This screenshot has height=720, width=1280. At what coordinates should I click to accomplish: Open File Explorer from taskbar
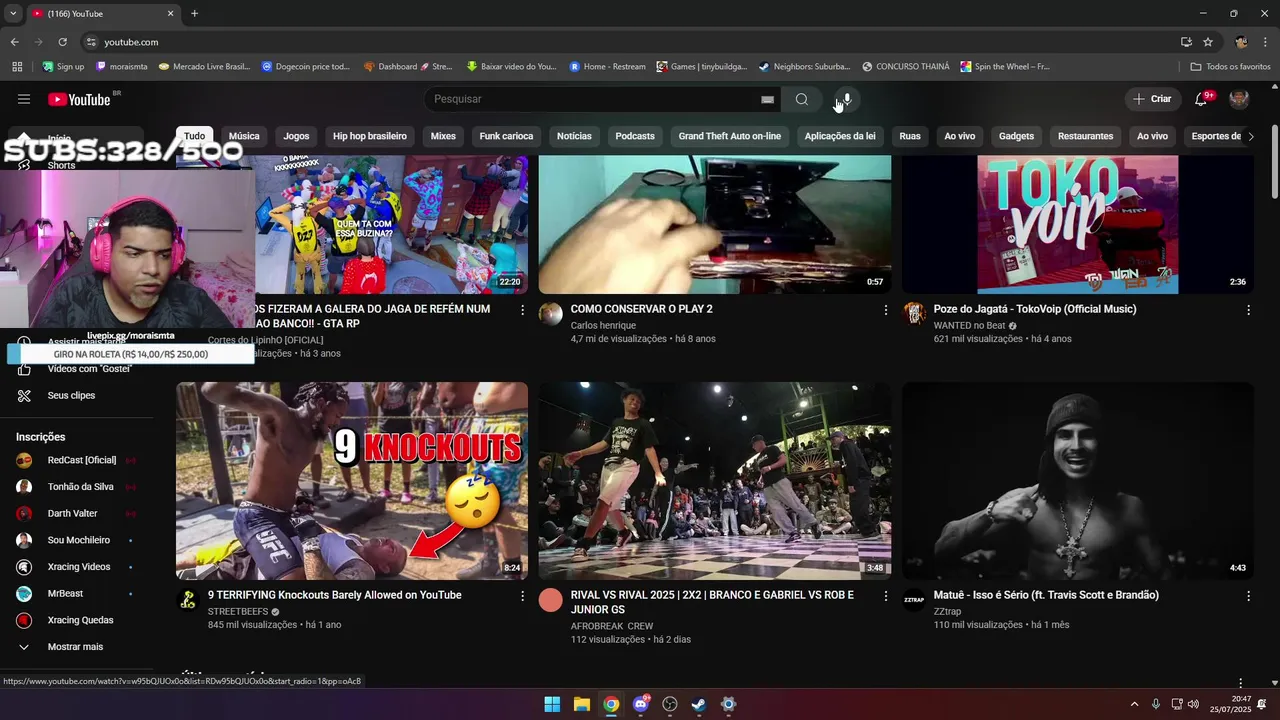(x=581, y=704)
